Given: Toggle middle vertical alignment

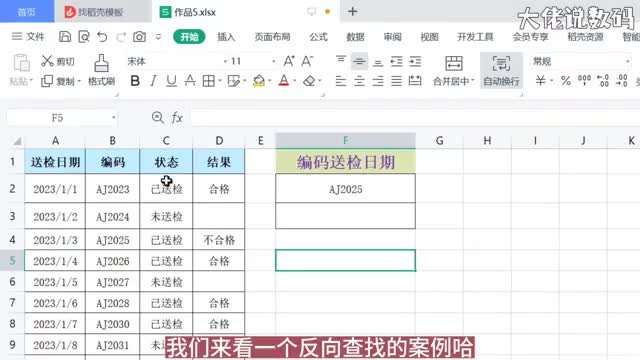Looking at the screenshot, I should coord(359,61).
